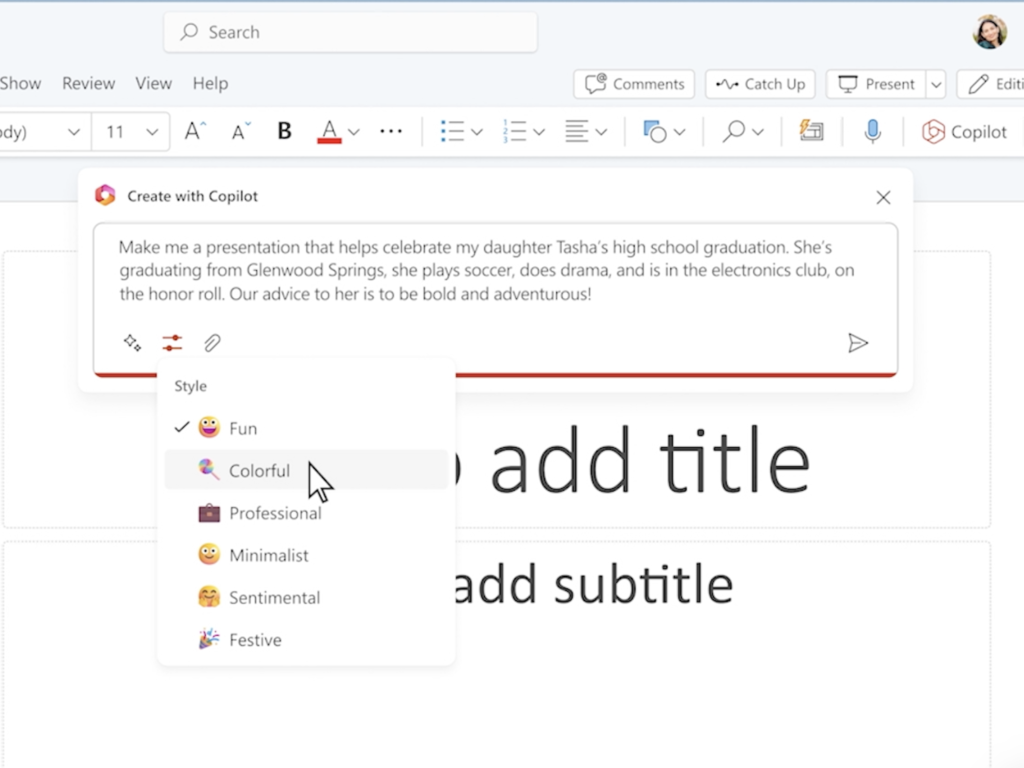Open the Help tab

coord(210,84)
